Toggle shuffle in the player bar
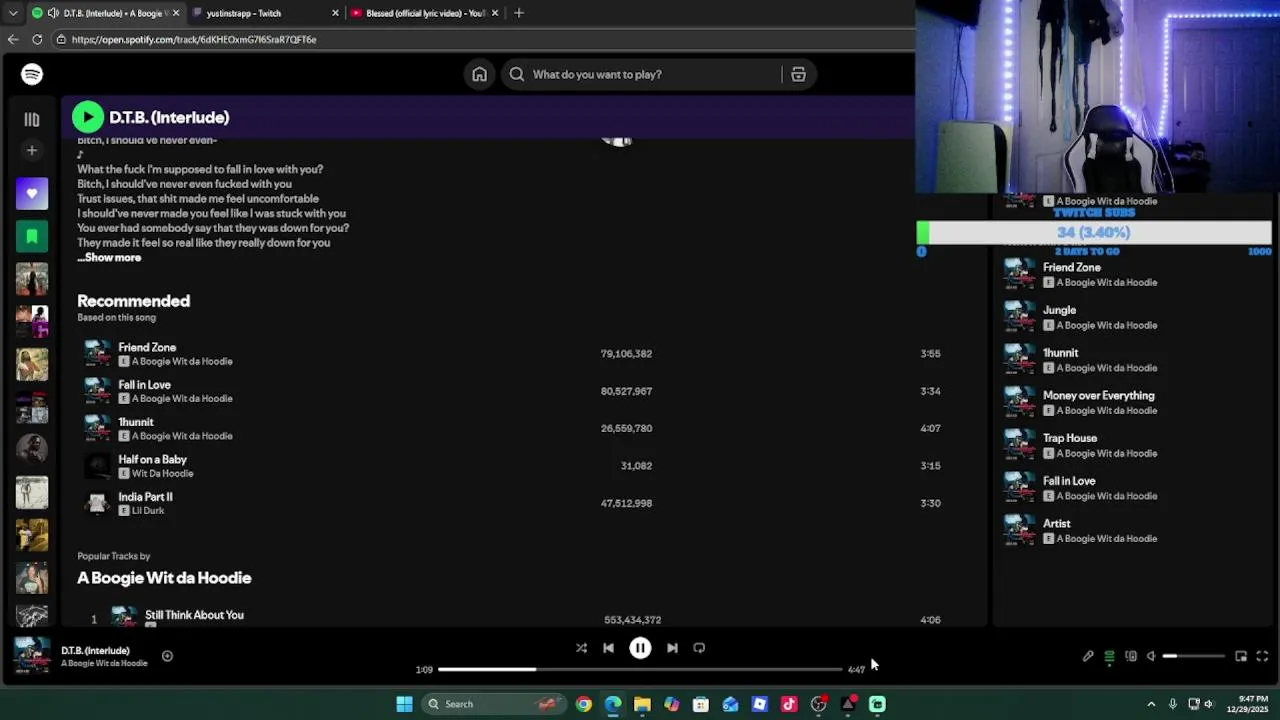The image size is (1280, 720). (581, 648)
